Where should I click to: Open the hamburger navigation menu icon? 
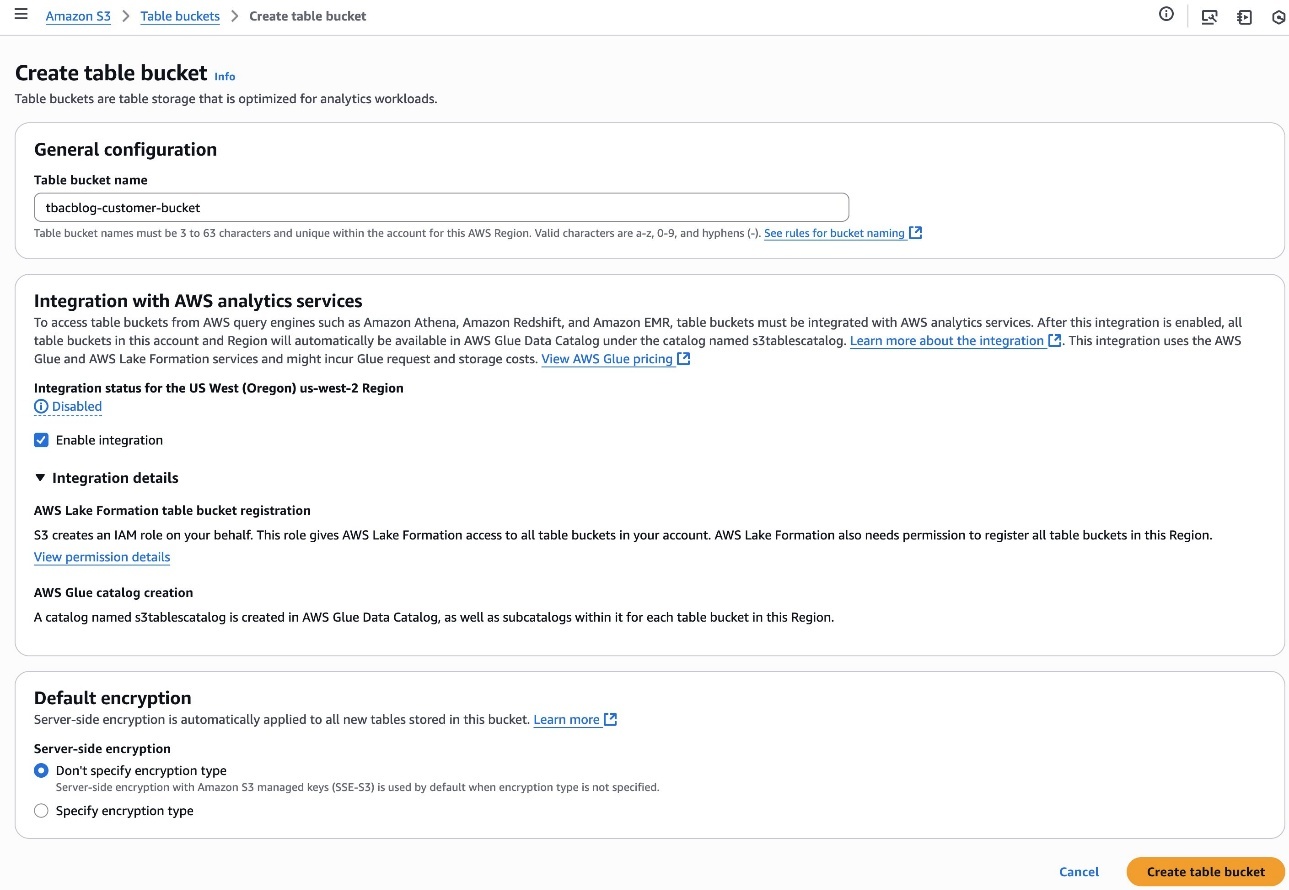20,15
